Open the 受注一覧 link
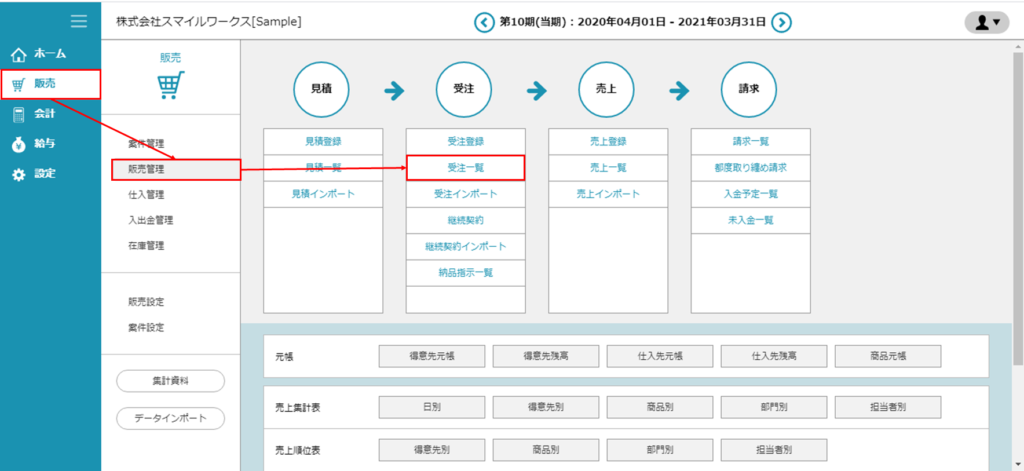 465,168
